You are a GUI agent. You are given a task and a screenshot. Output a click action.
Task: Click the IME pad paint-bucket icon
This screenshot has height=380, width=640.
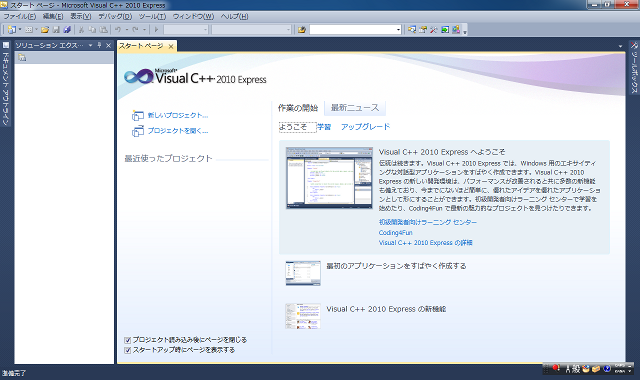[586, 369]
